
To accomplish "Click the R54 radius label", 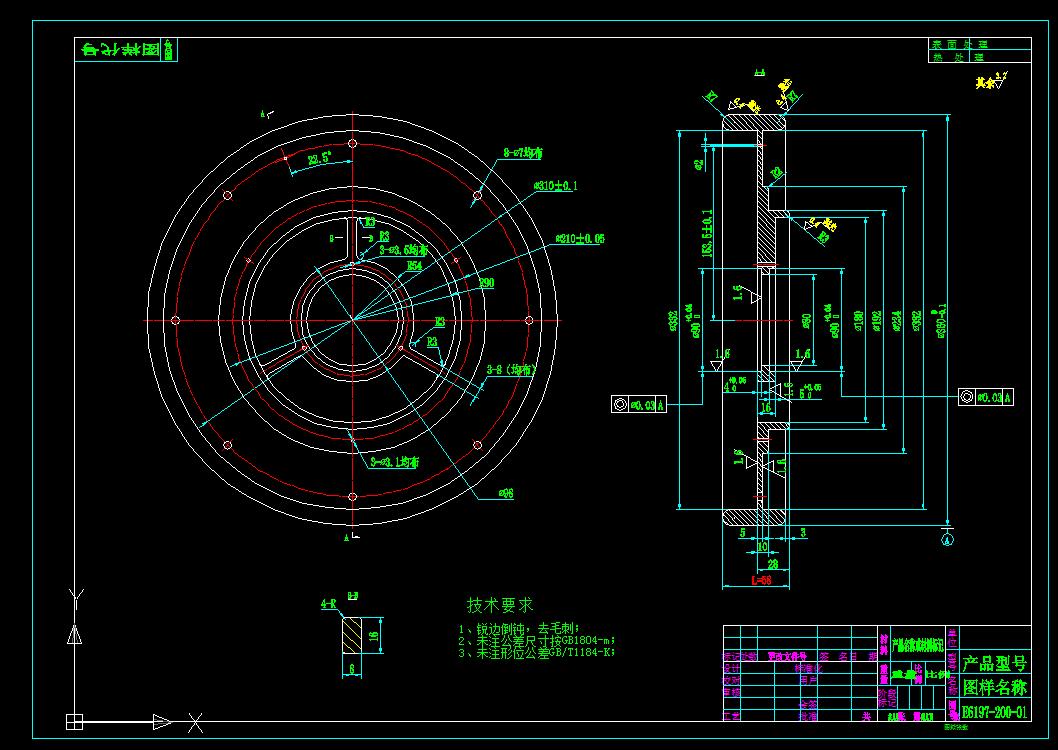I will coord(414,265).
